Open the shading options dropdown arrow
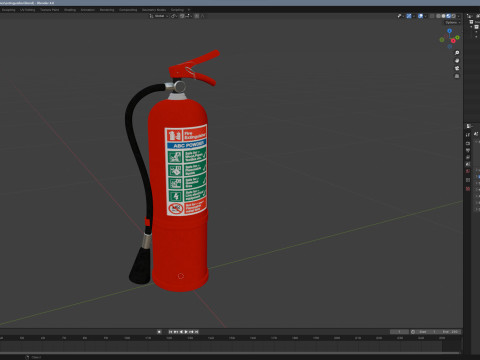 point(459,16)
